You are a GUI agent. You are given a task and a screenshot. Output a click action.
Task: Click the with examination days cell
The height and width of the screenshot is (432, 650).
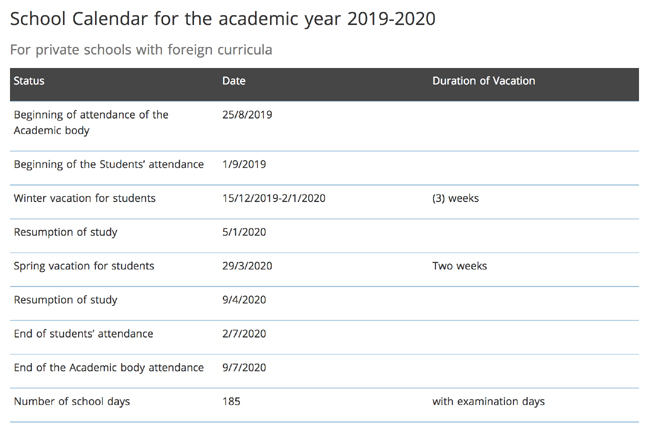(x=488, y=401)
